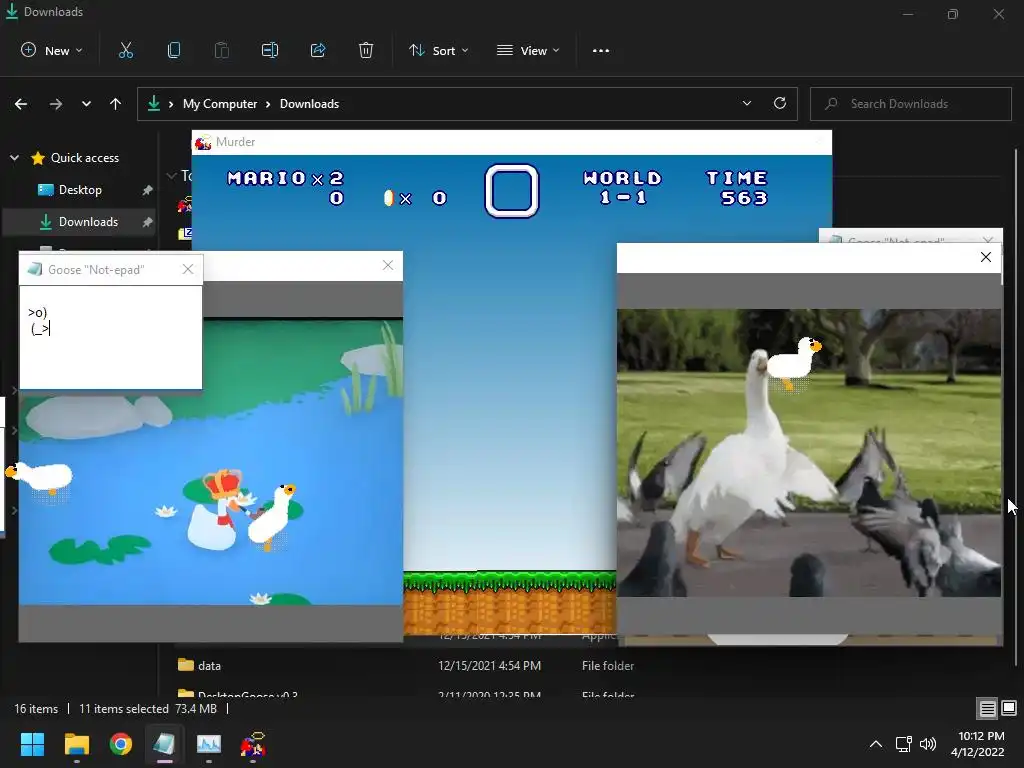Viewport: 1024px width, 768px height.
Task: Close the goose and pigeons photo window
Action: coord(986,257)
